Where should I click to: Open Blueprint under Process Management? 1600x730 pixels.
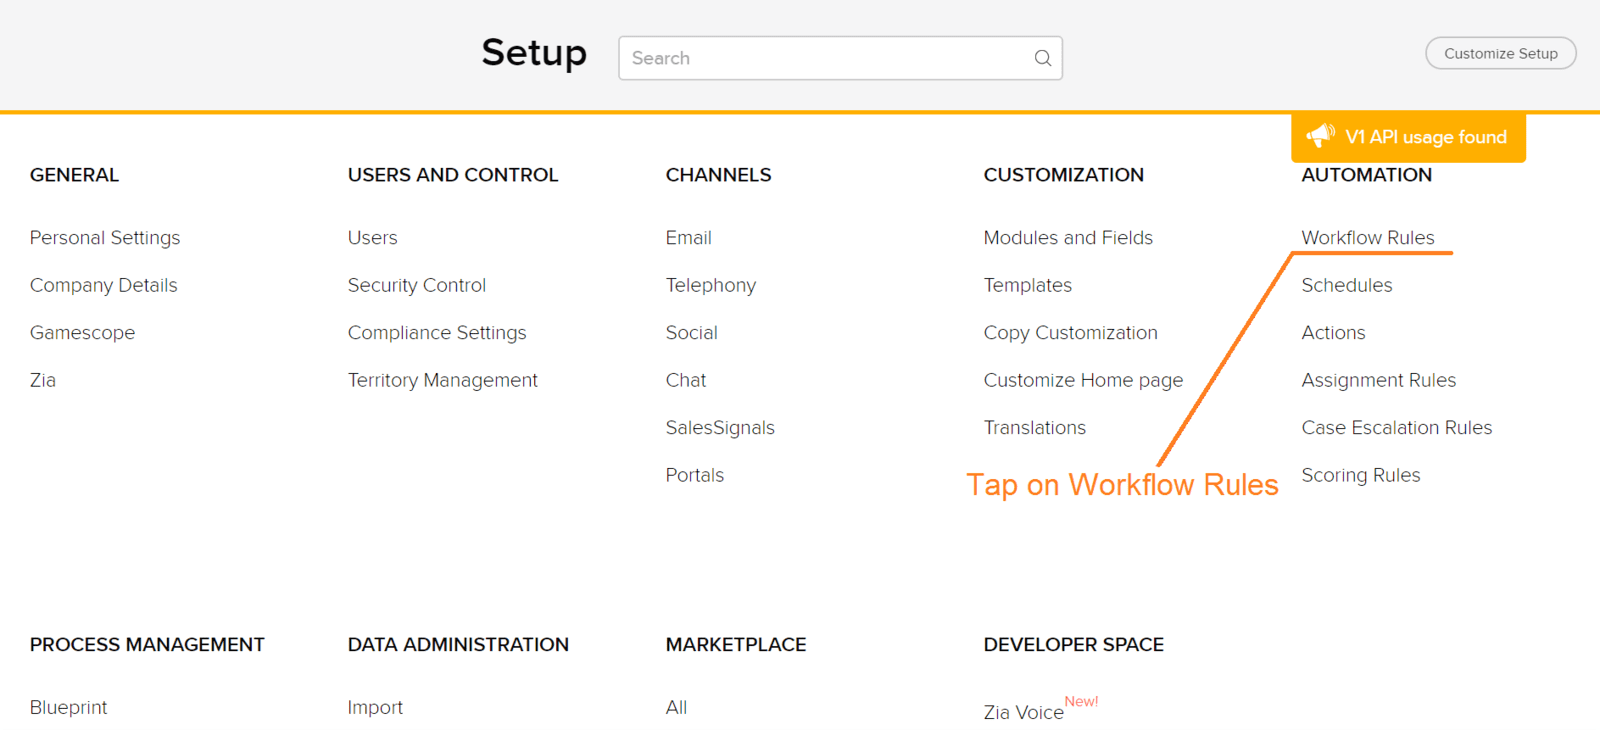69,708
